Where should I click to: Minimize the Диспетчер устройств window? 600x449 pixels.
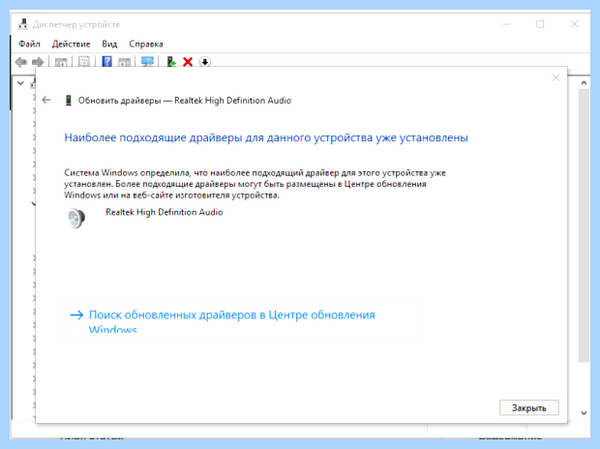coord(506,24)
